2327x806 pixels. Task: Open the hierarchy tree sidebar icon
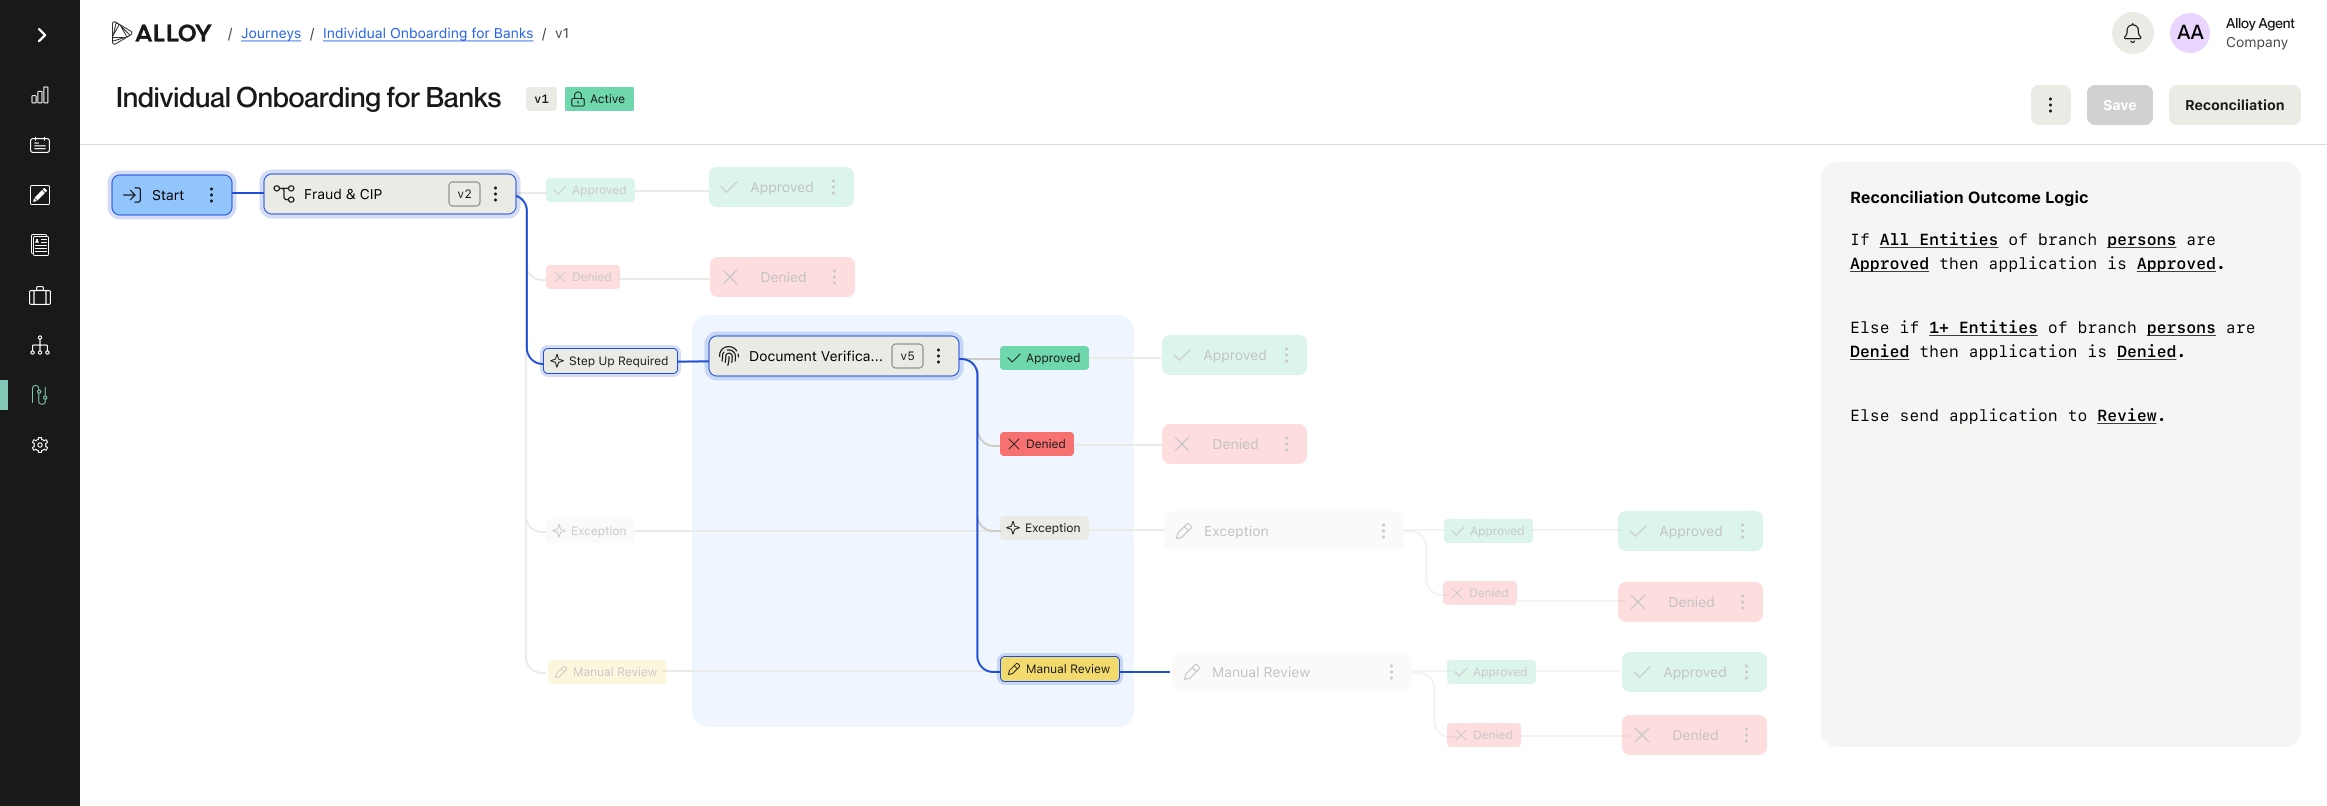[40, 345]
